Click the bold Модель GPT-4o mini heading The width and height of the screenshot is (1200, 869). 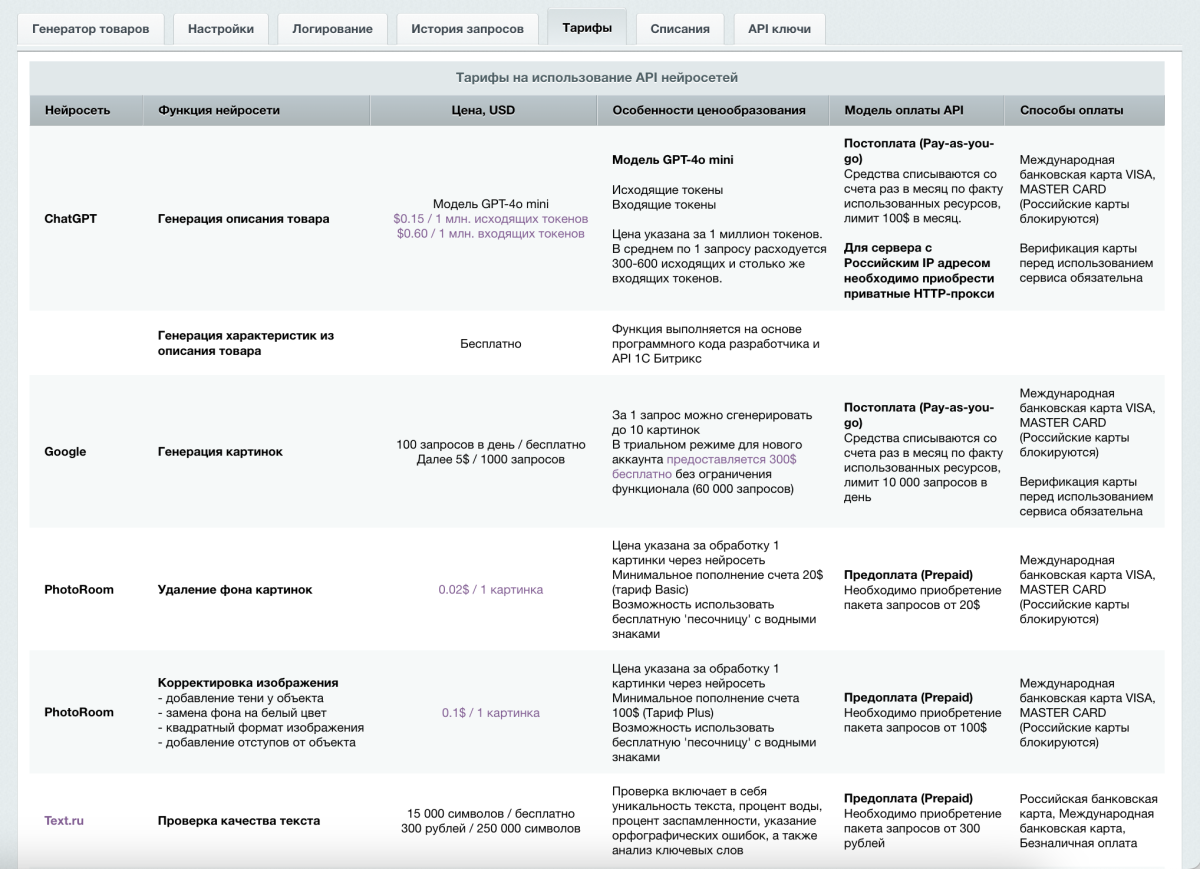673,160
